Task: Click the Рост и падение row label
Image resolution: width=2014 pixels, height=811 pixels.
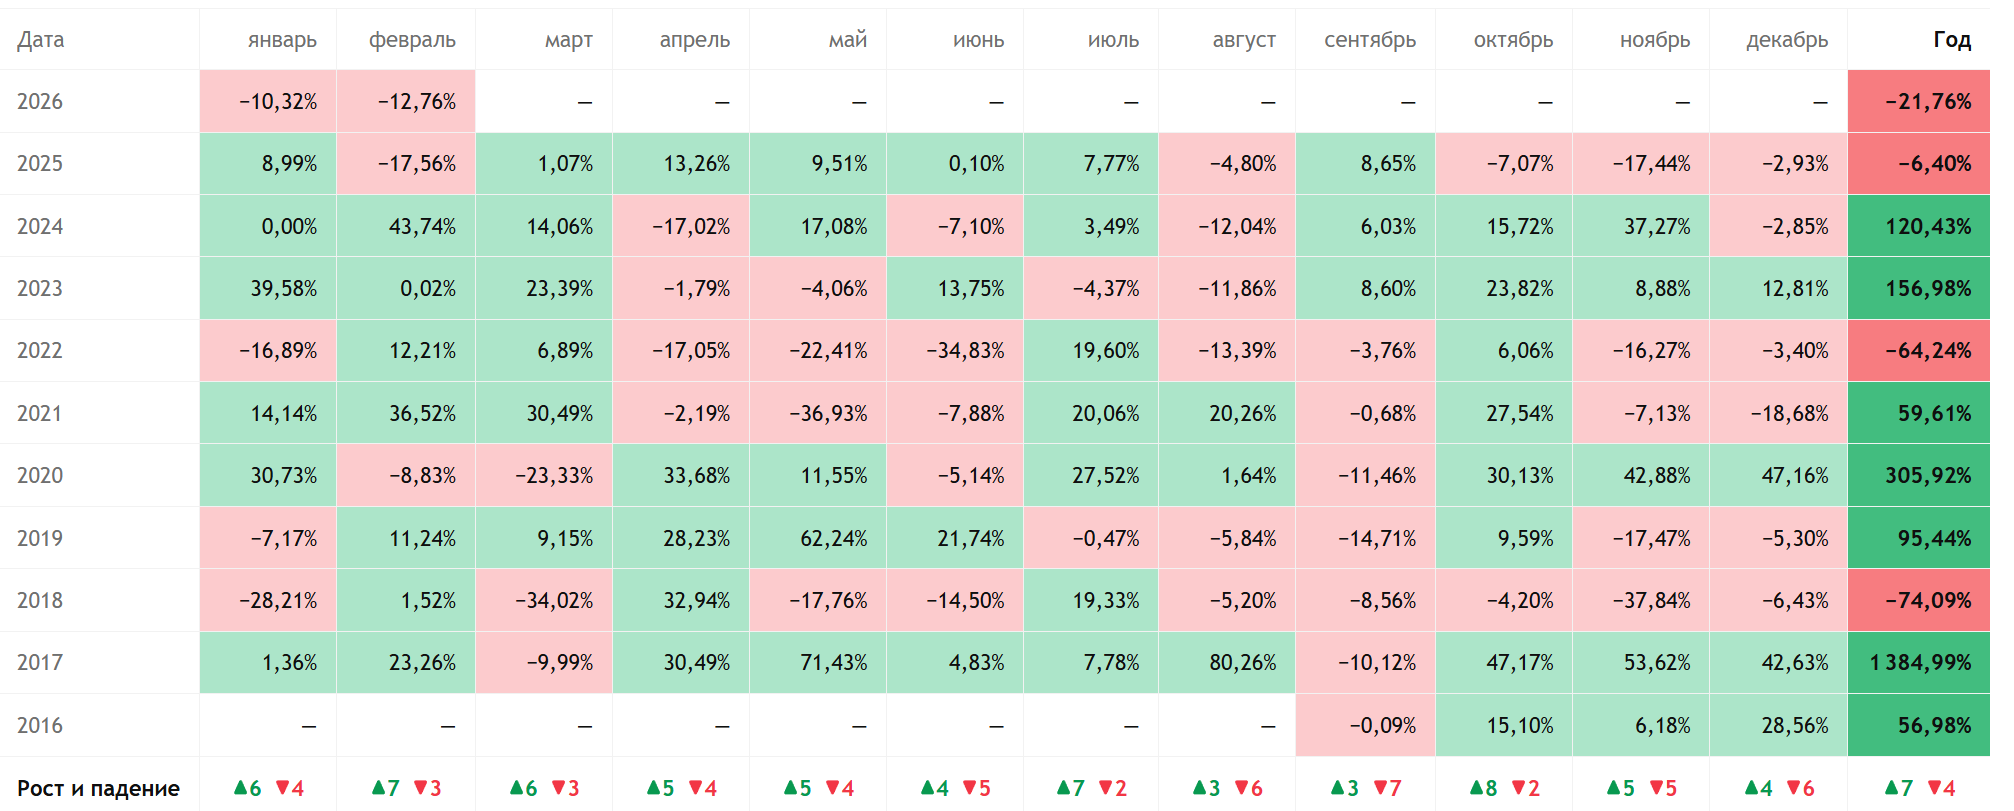Action: (98, 788)
